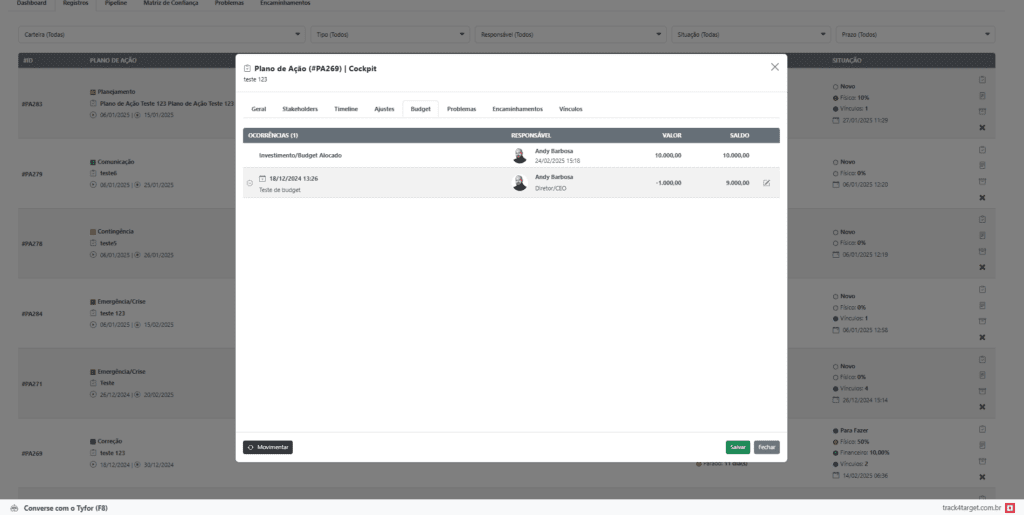The image size is (1024, 515).
Task: Open the Carteira (Todas) filter dropdown
Action: [161, 35]
